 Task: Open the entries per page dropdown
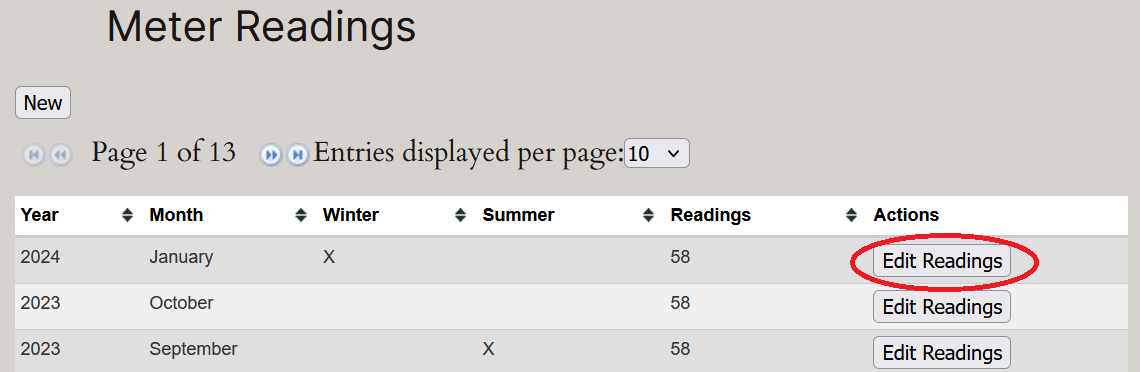[x=657, y=153]
